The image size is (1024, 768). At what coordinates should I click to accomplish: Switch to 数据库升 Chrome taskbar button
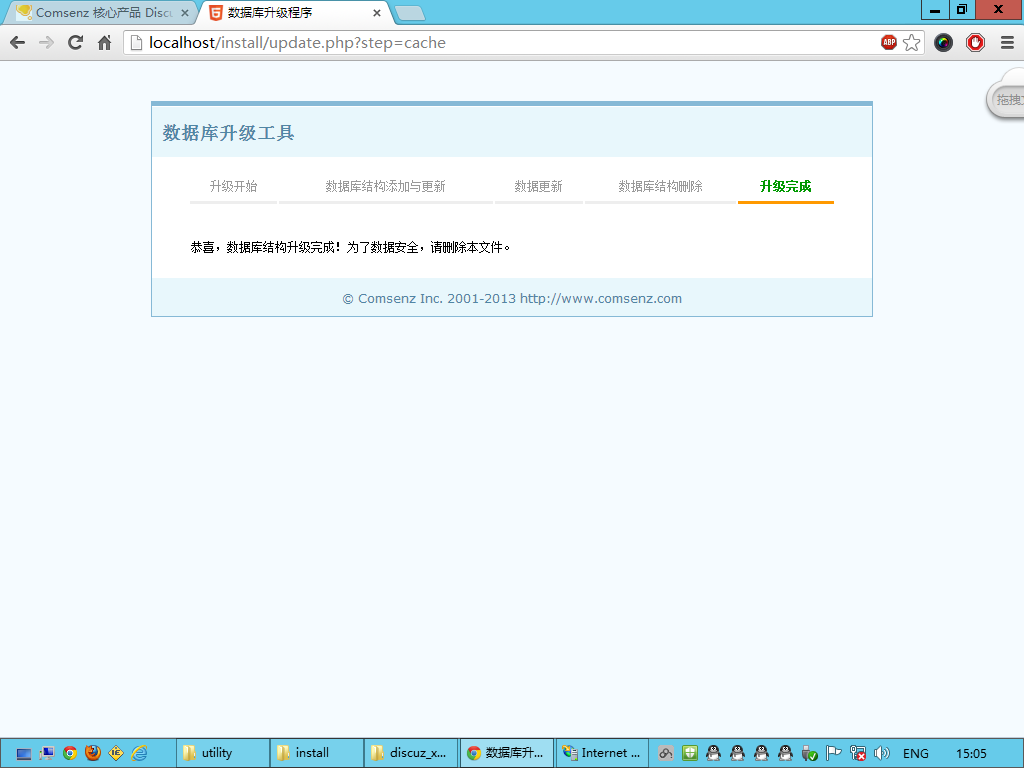(507, 753)
